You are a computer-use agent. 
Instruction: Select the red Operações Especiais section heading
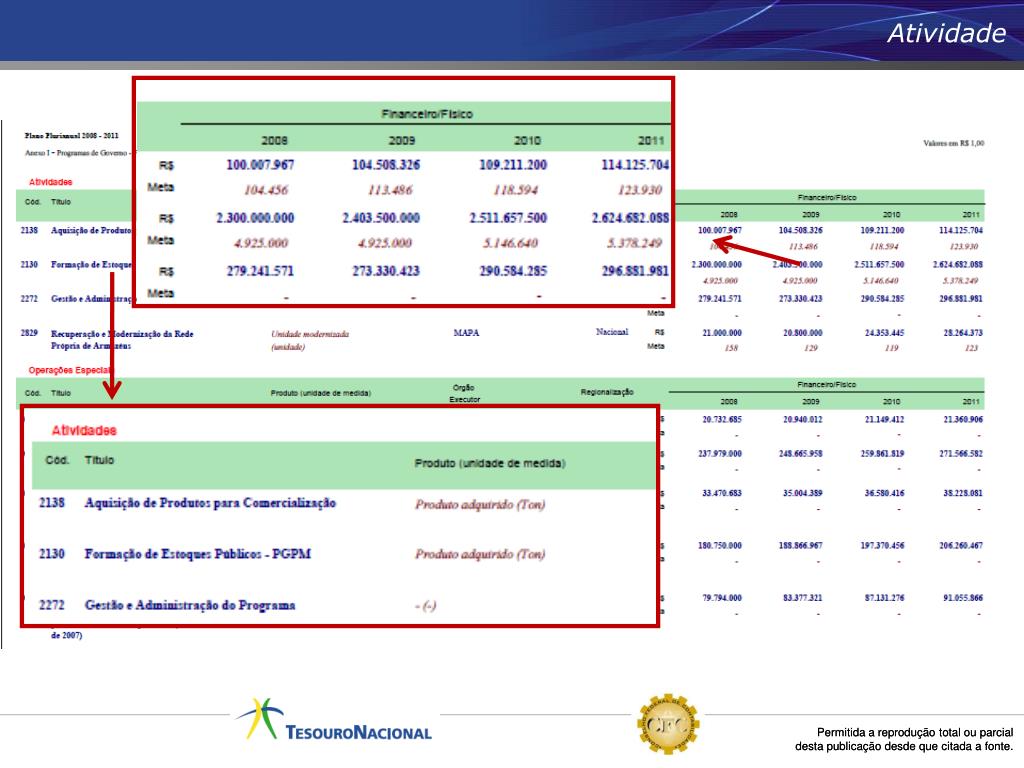[71, 370]
